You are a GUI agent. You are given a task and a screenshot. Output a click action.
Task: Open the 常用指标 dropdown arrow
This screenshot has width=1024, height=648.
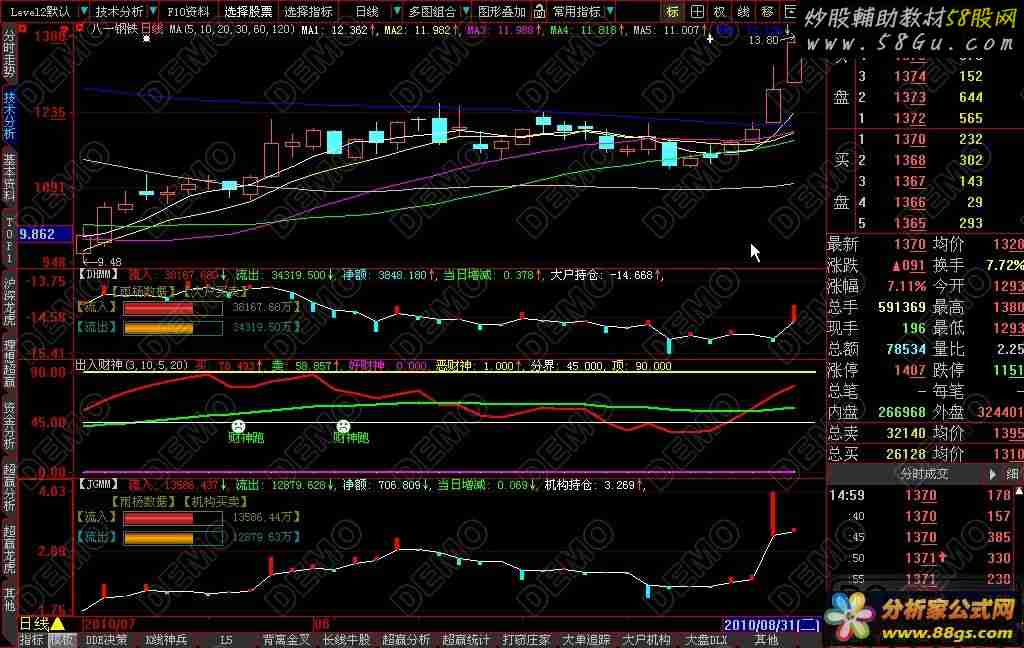(x=609, y=11)
